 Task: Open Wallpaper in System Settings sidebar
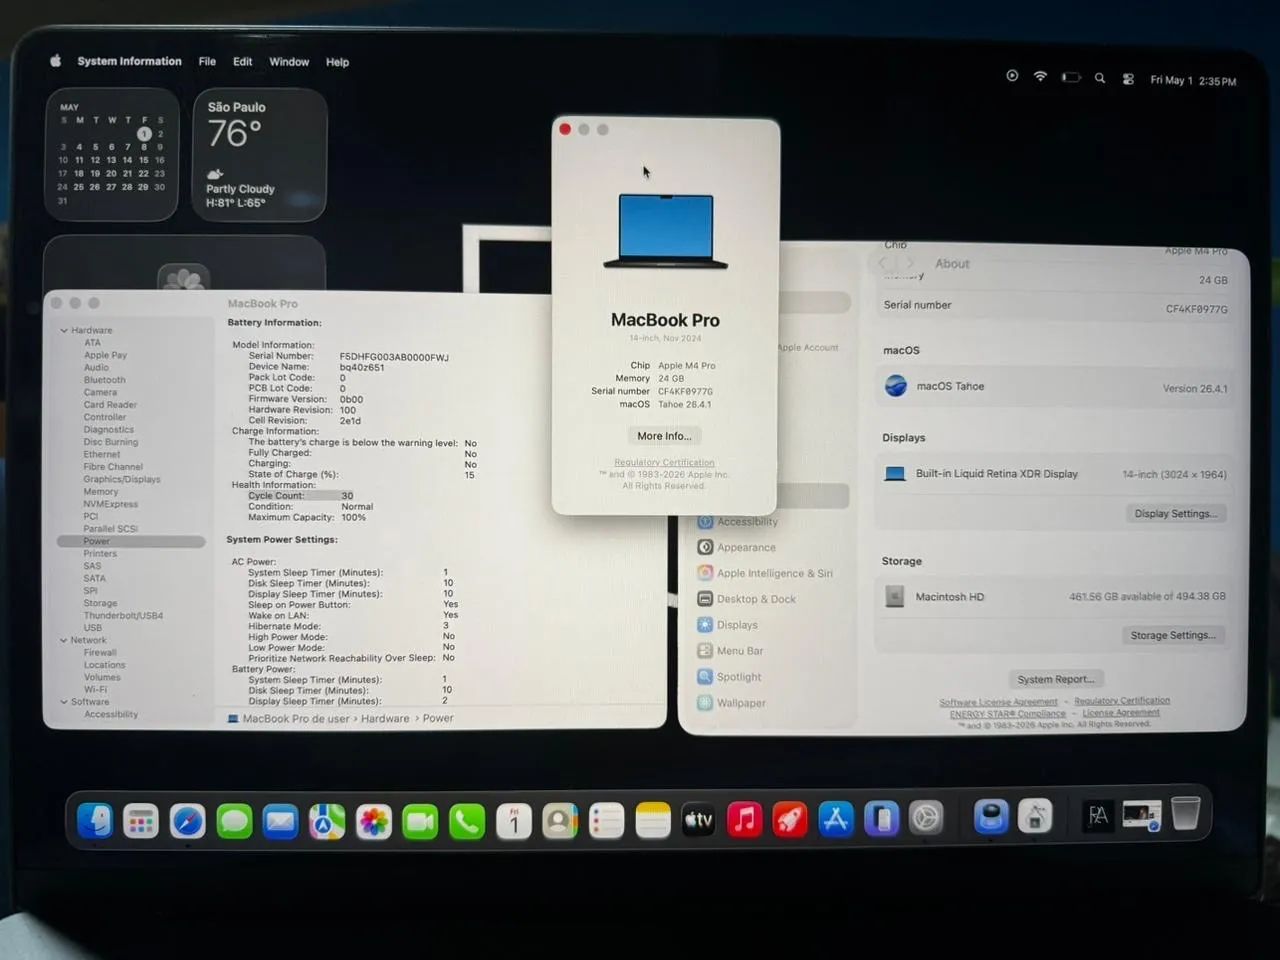(731, 703)
